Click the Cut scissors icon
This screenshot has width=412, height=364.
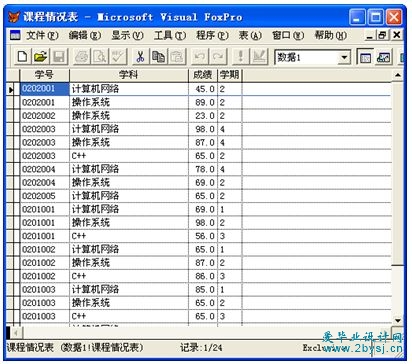pyautogui.click(x=141, y=57)
